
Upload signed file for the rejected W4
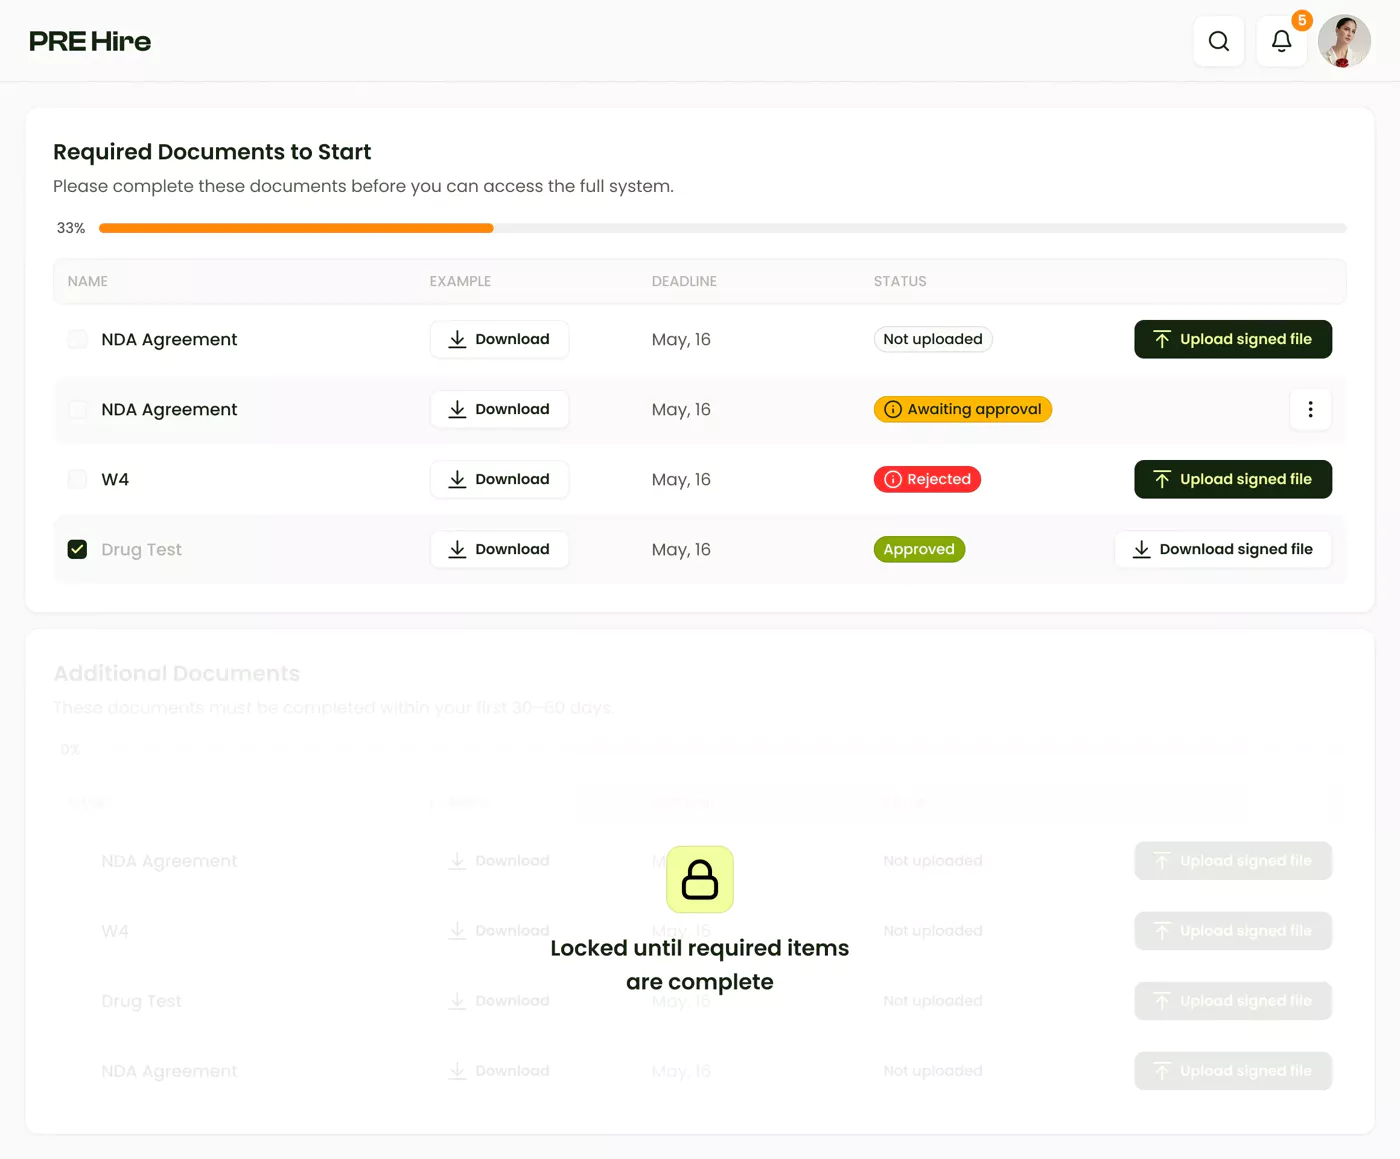(x=1233, y=479)
